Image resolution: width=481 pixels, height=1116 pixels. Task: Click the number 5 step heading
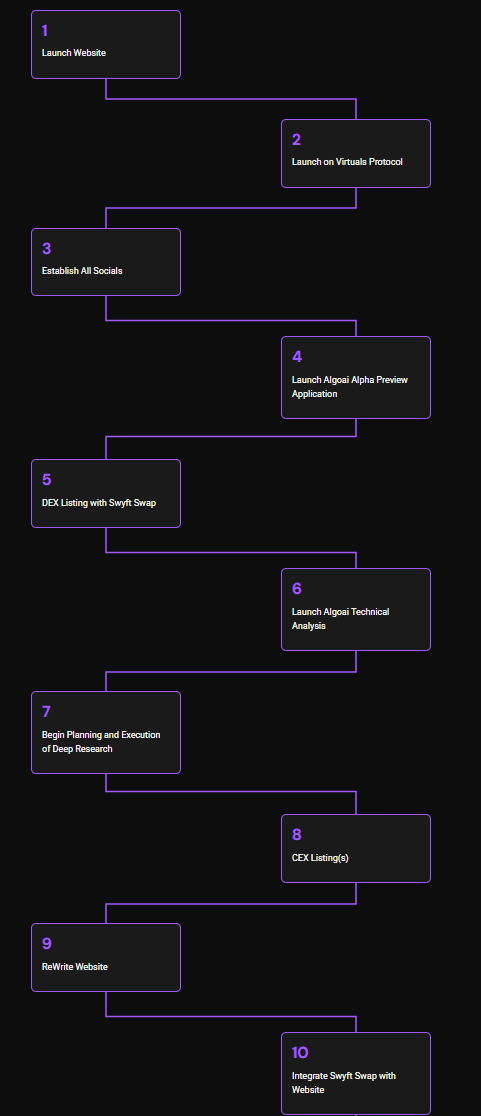tap(46, 480)
